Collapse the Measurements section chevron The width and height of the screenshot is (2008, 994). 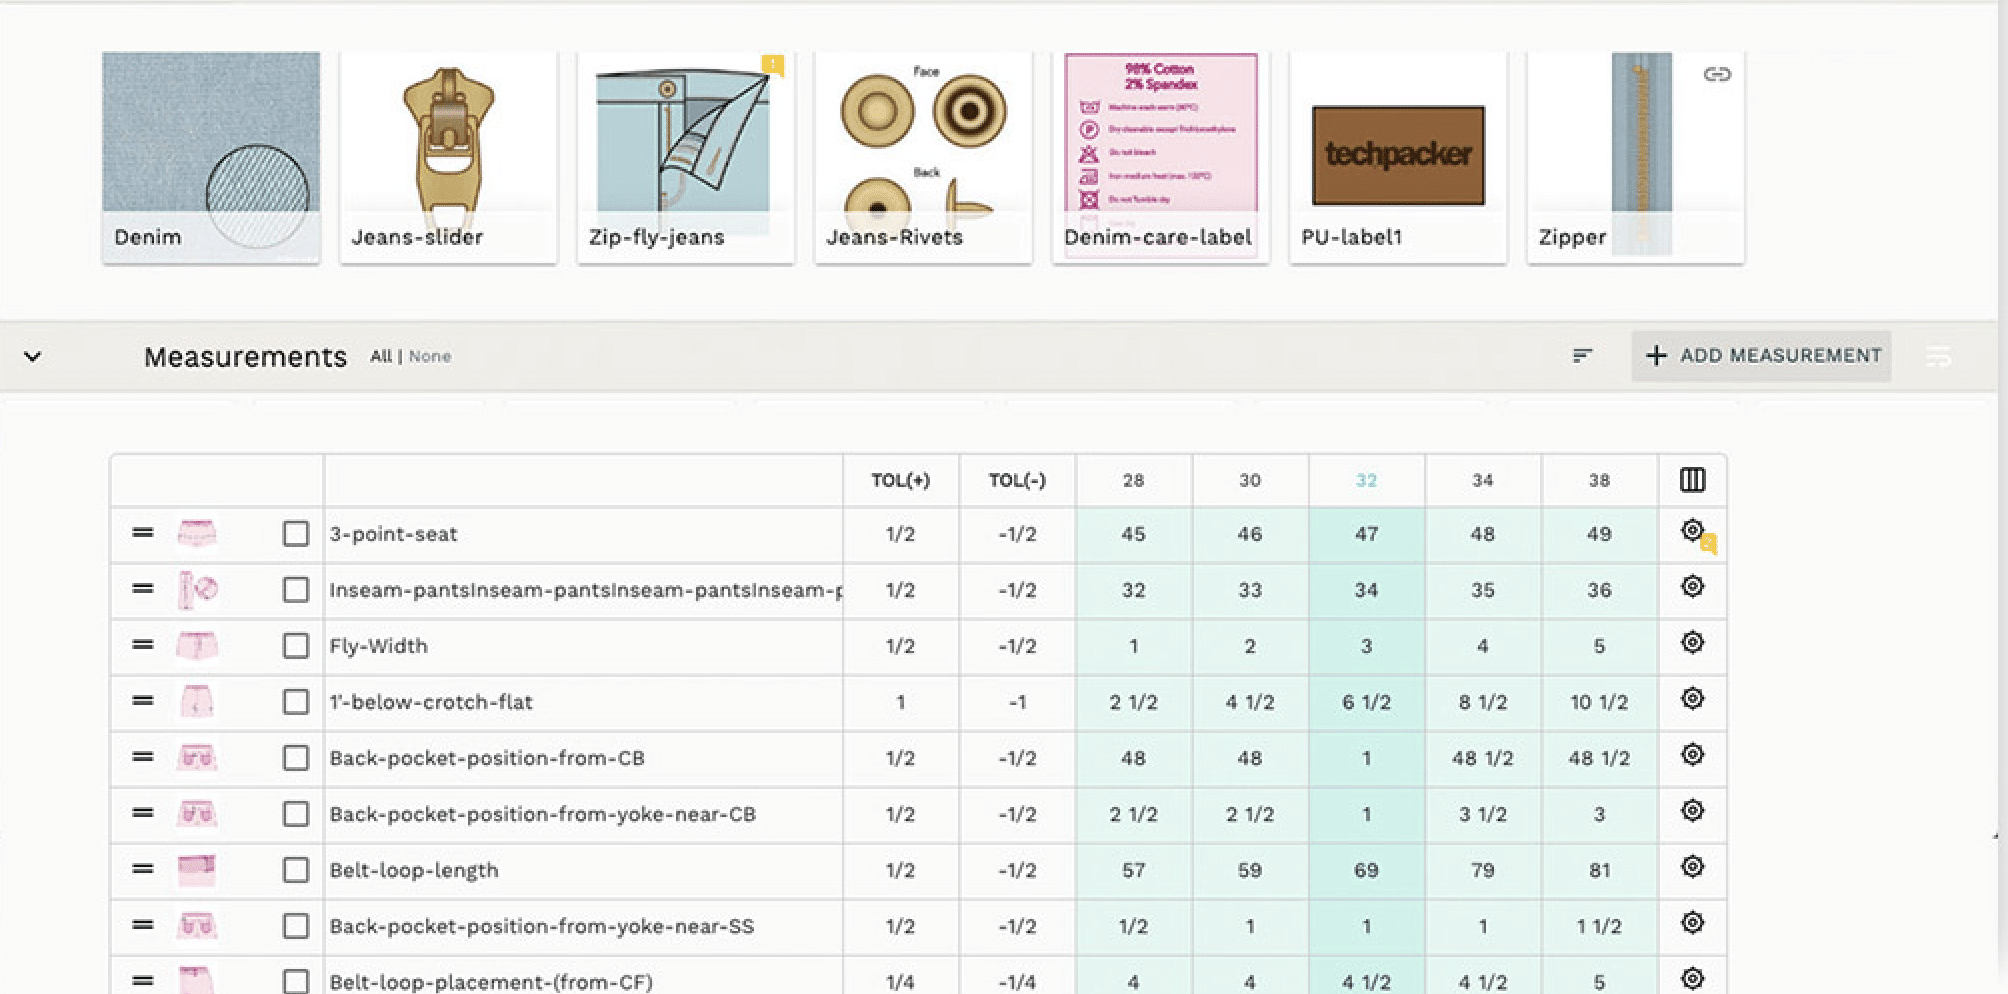pos(33,356)
